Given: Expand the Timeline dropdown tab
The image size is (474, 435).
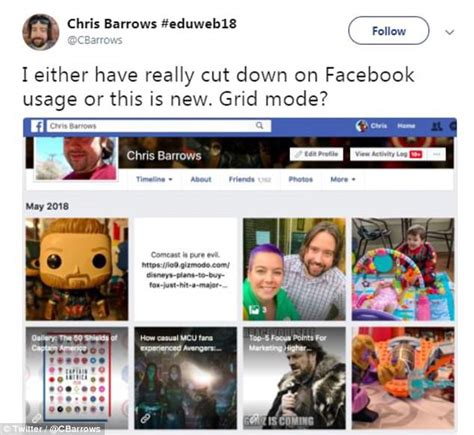Looking at the screenshot, I should coord(154,179).
